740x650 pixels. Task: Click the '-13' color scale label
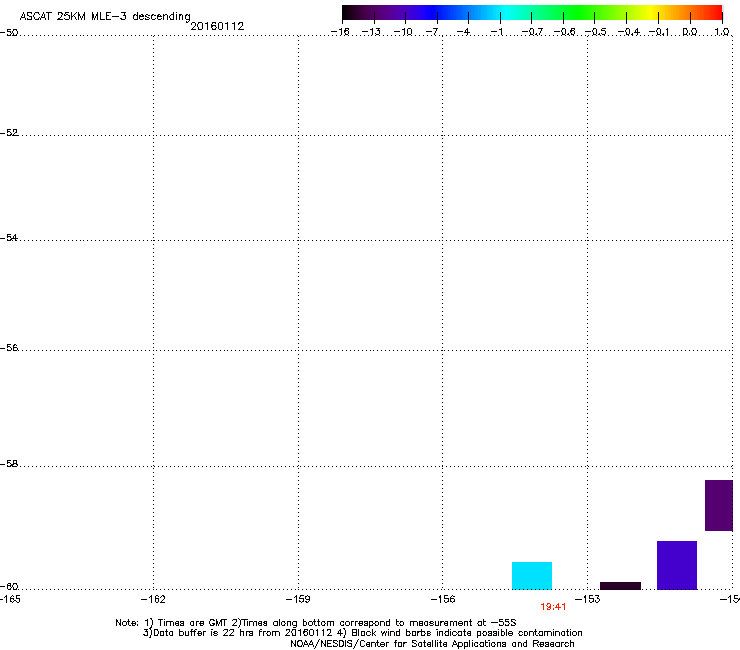(x=371, y=32)
